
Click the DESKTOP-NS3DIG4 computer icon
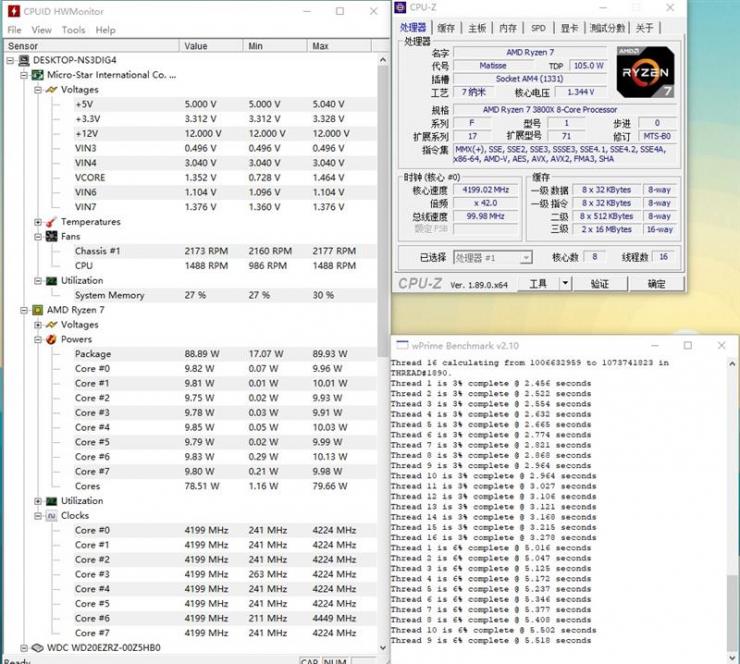coord(24,60)
